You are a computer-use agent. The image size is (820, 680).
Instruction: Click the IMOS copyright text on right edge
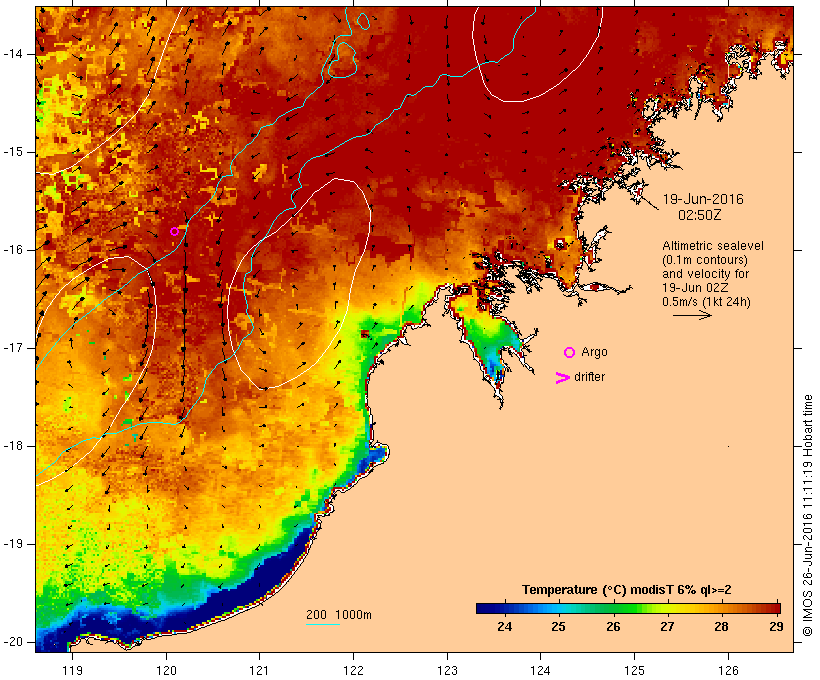[808, 515]
